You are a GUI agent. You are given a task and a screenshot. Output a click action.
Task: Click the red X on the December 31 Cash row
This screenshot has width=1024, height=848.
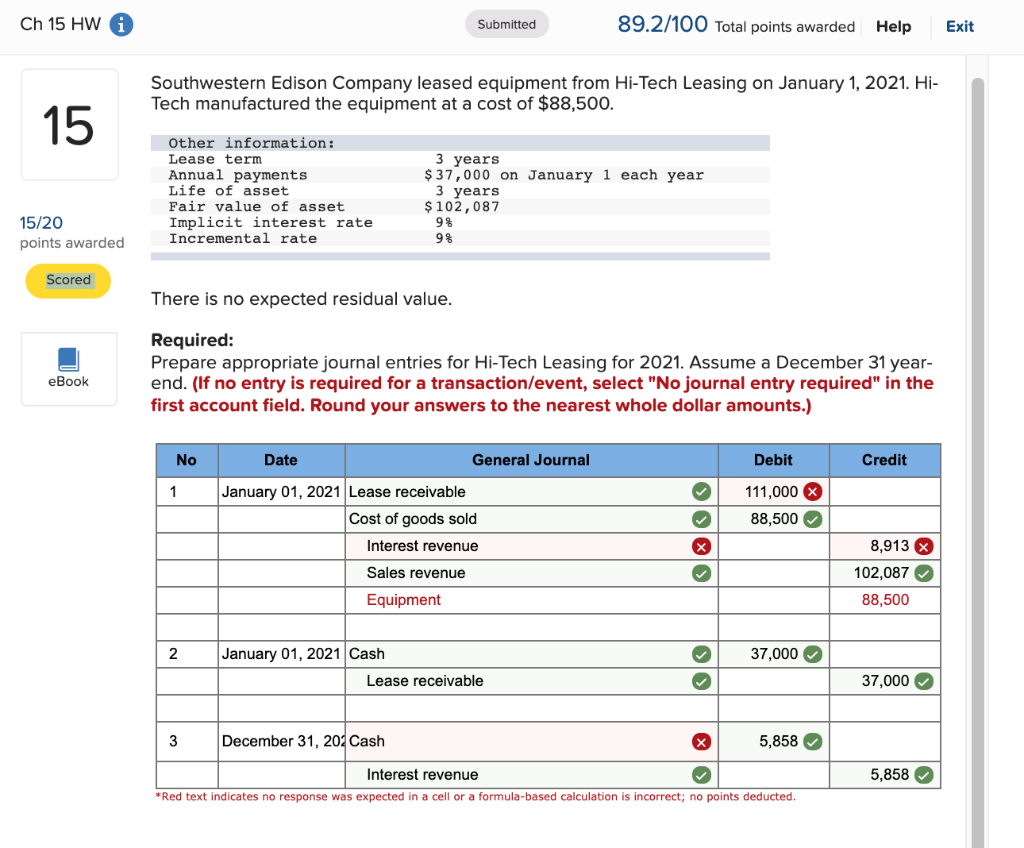click(x=700, y=741)
